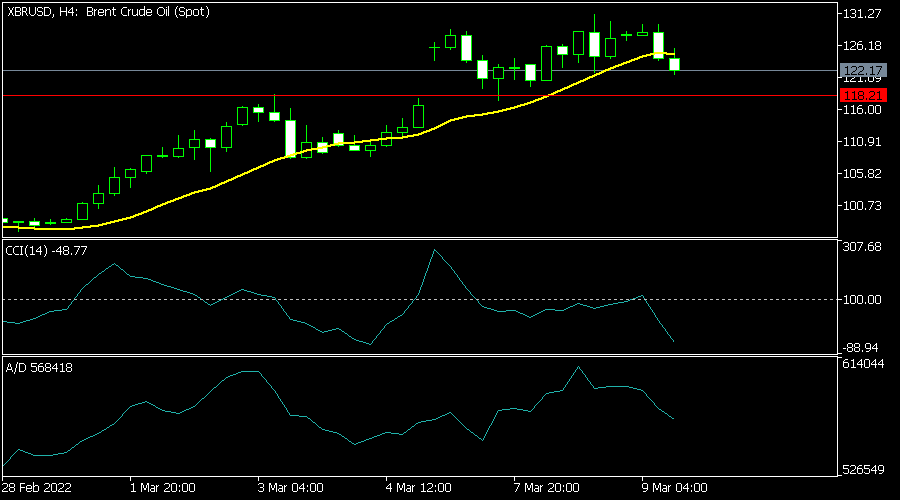Click the 105.82 price scale value
This screenshot has width=900, height=500.
[x=862, y=174]
